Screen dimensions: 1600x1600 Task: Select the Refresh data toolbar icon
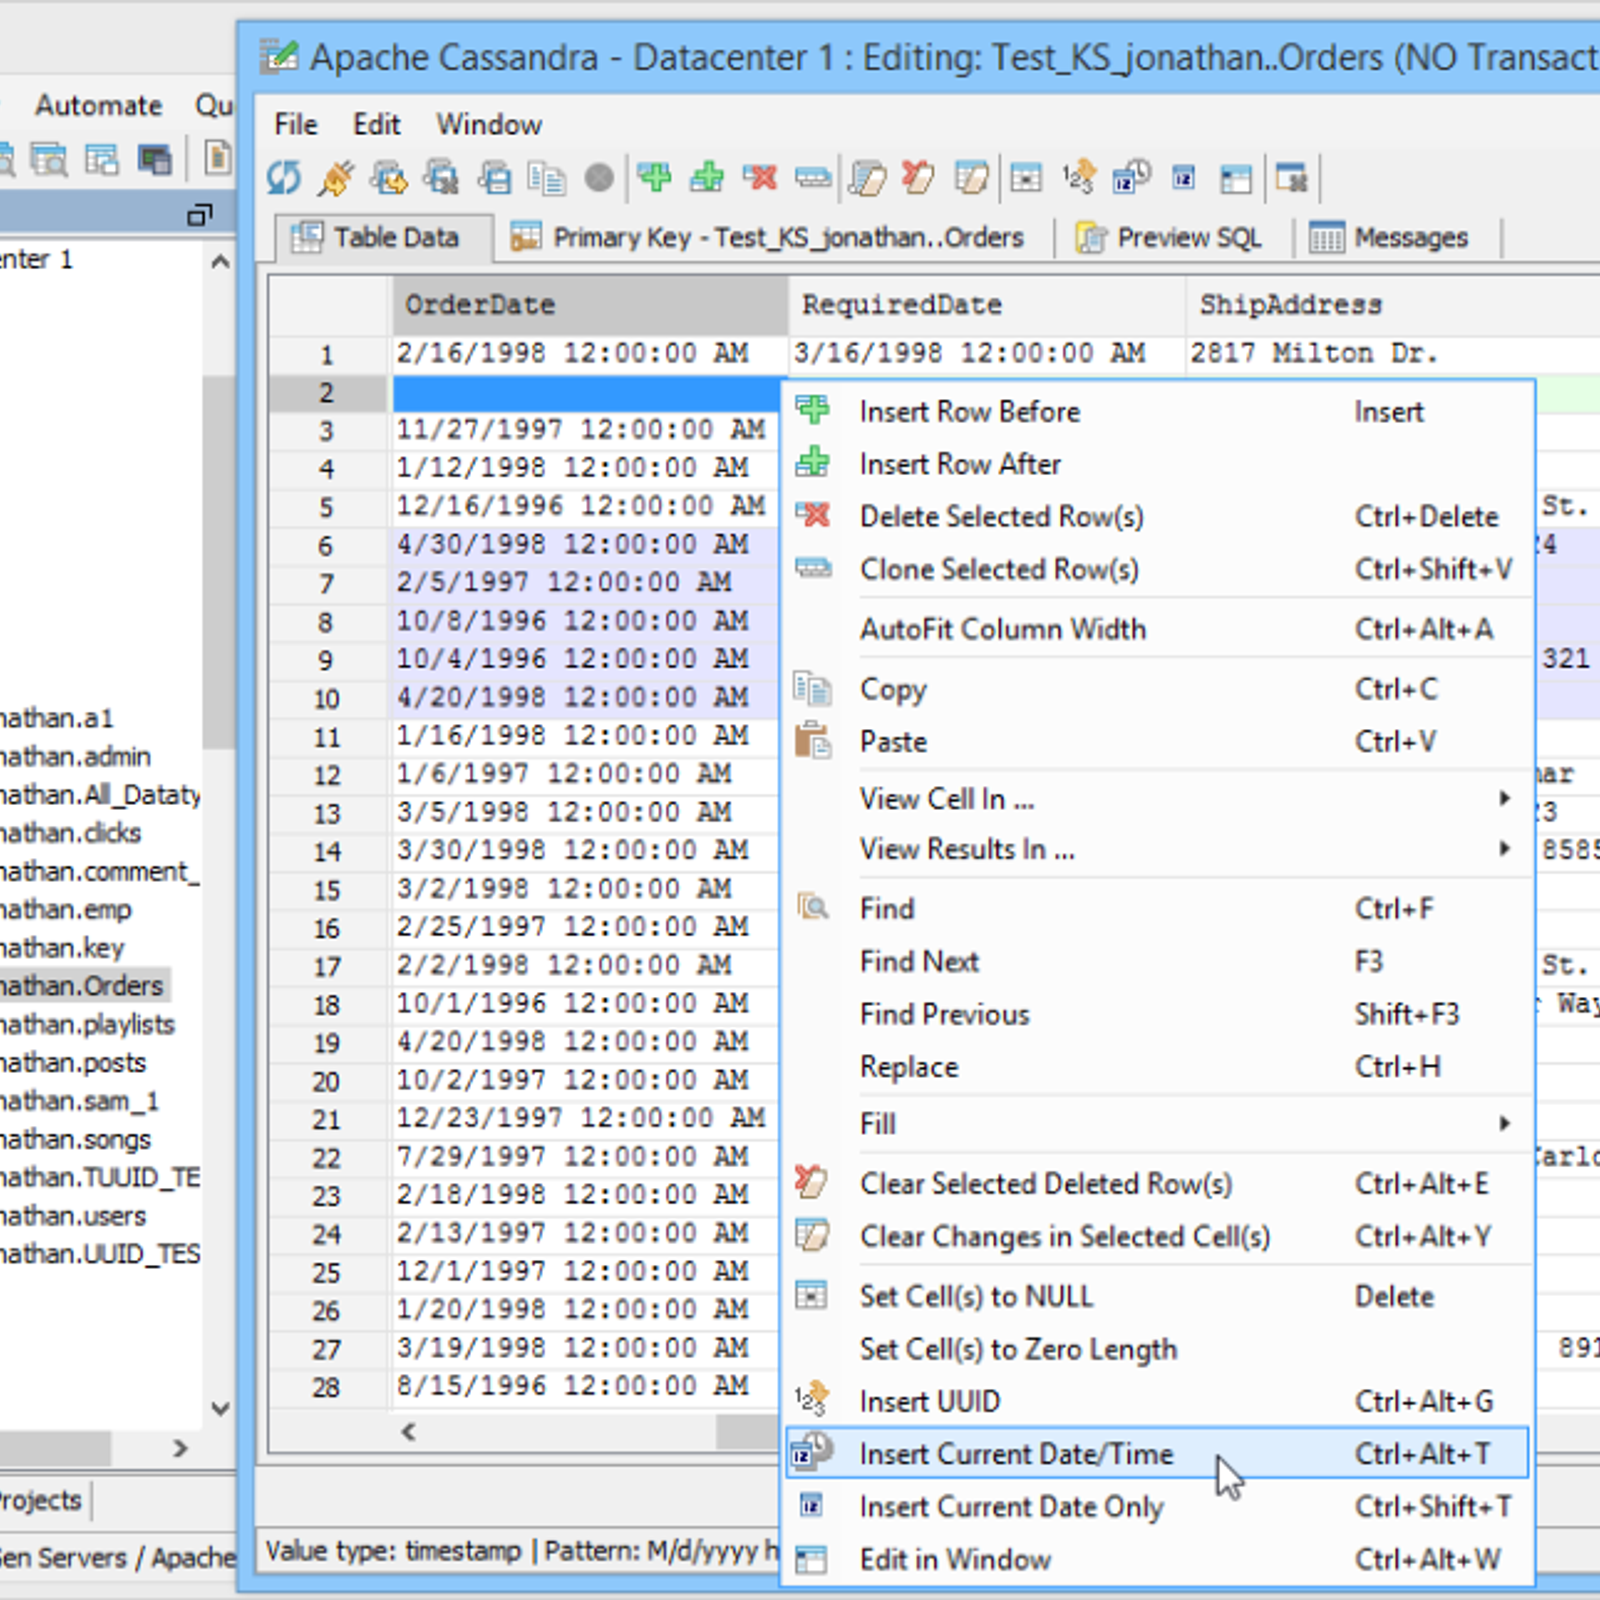283,177
